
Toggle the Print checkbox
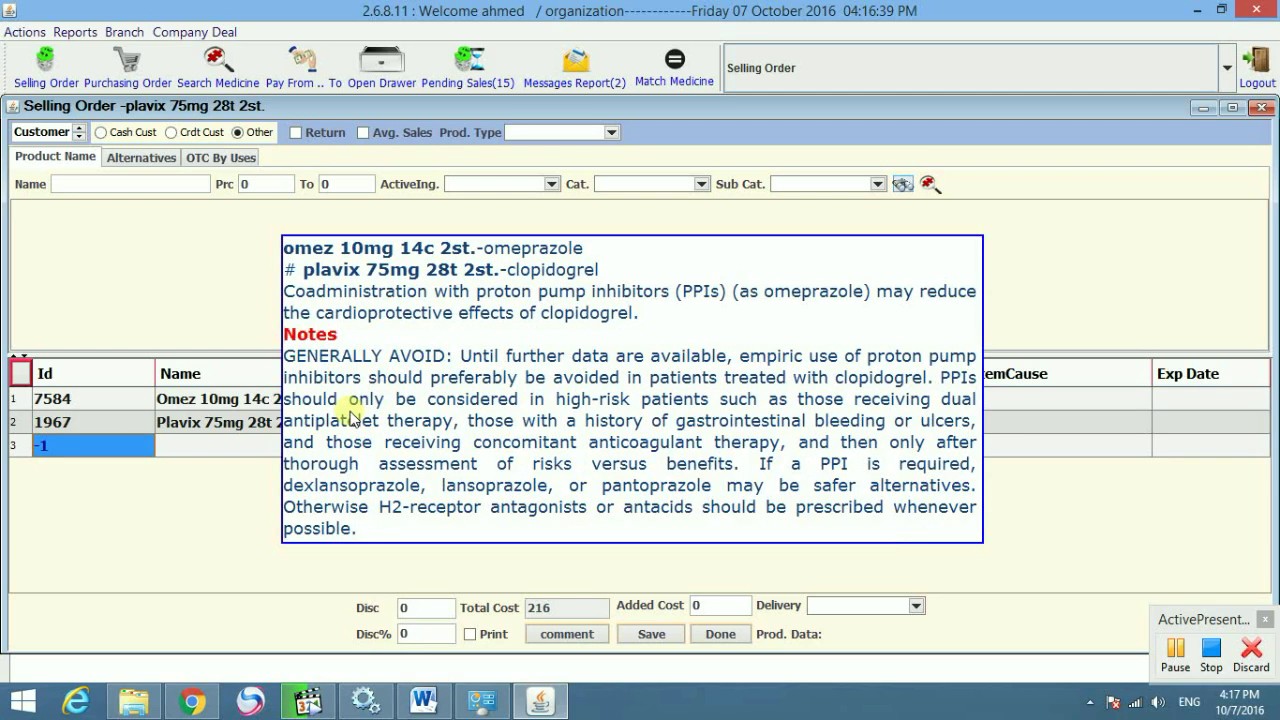tap(470, 634)
